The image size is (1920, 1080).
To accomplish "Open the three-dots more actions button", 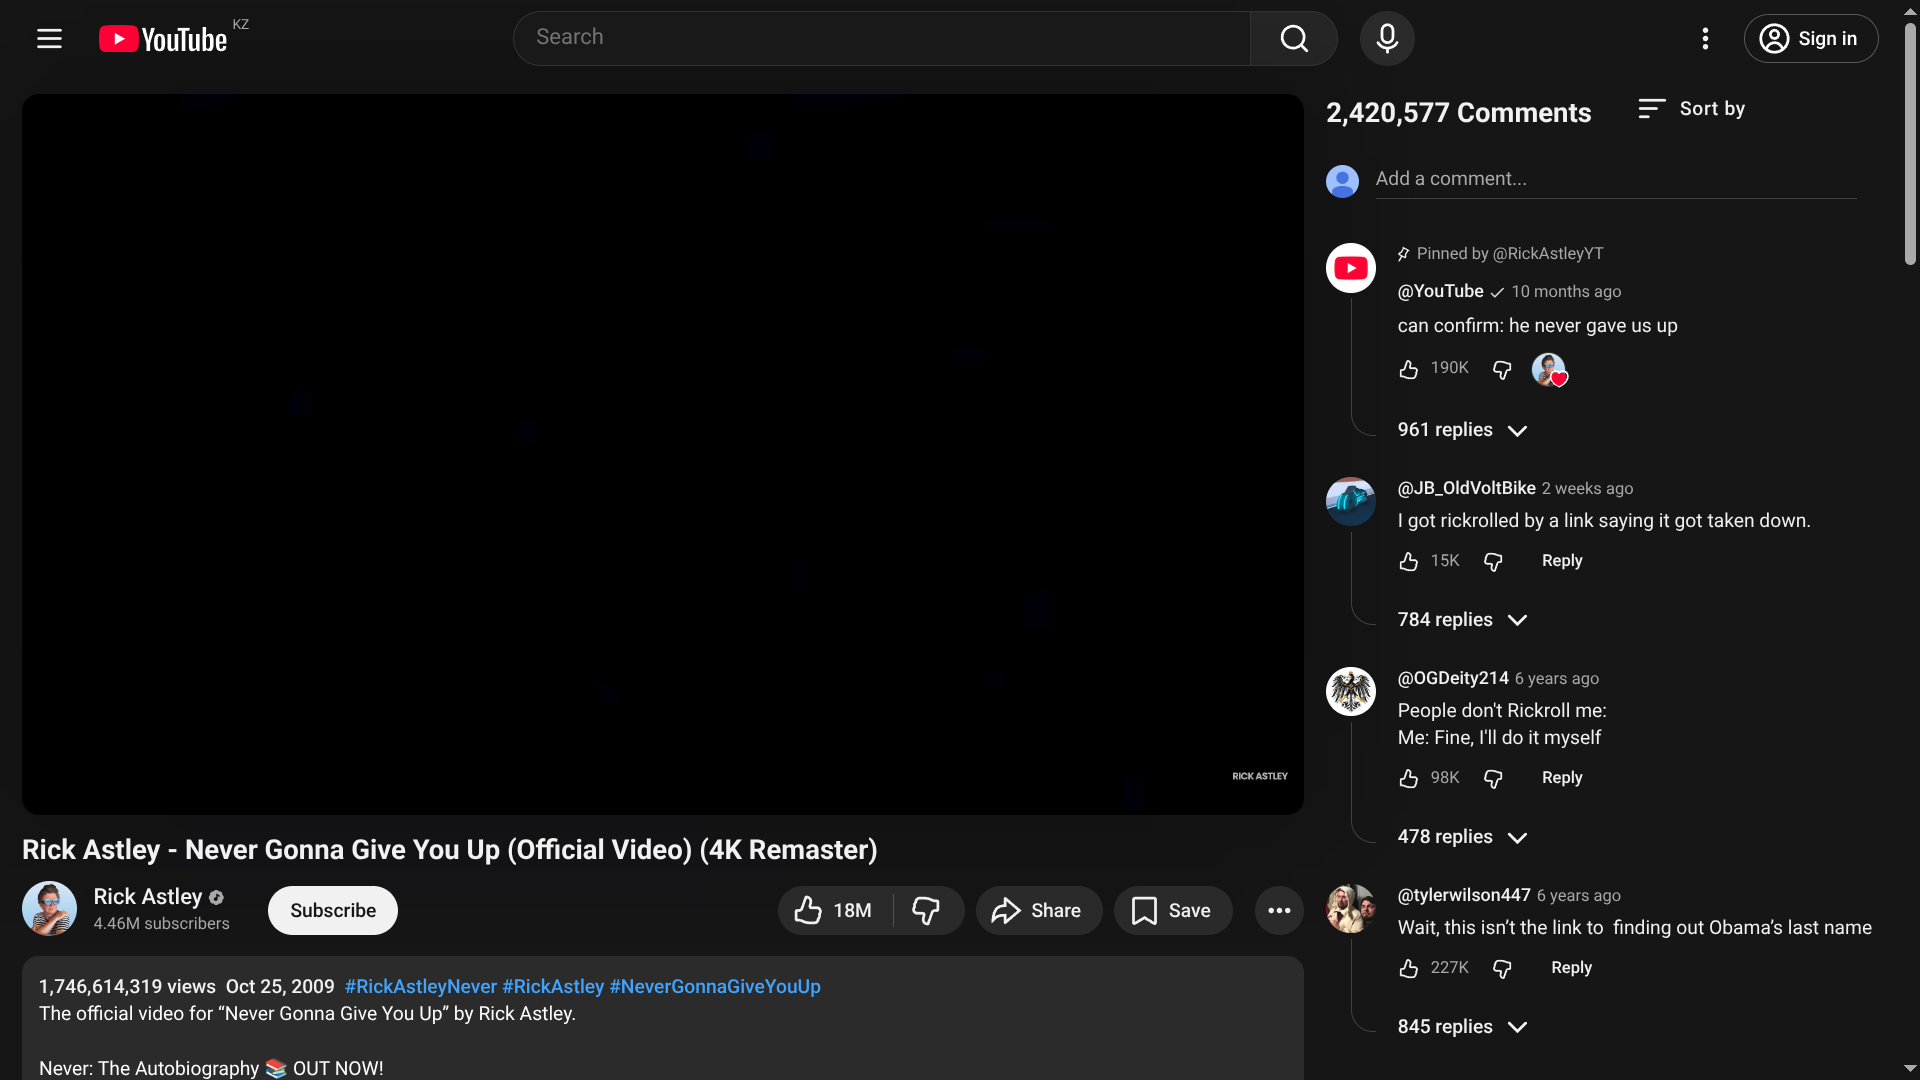I will tap(1279, 910).
